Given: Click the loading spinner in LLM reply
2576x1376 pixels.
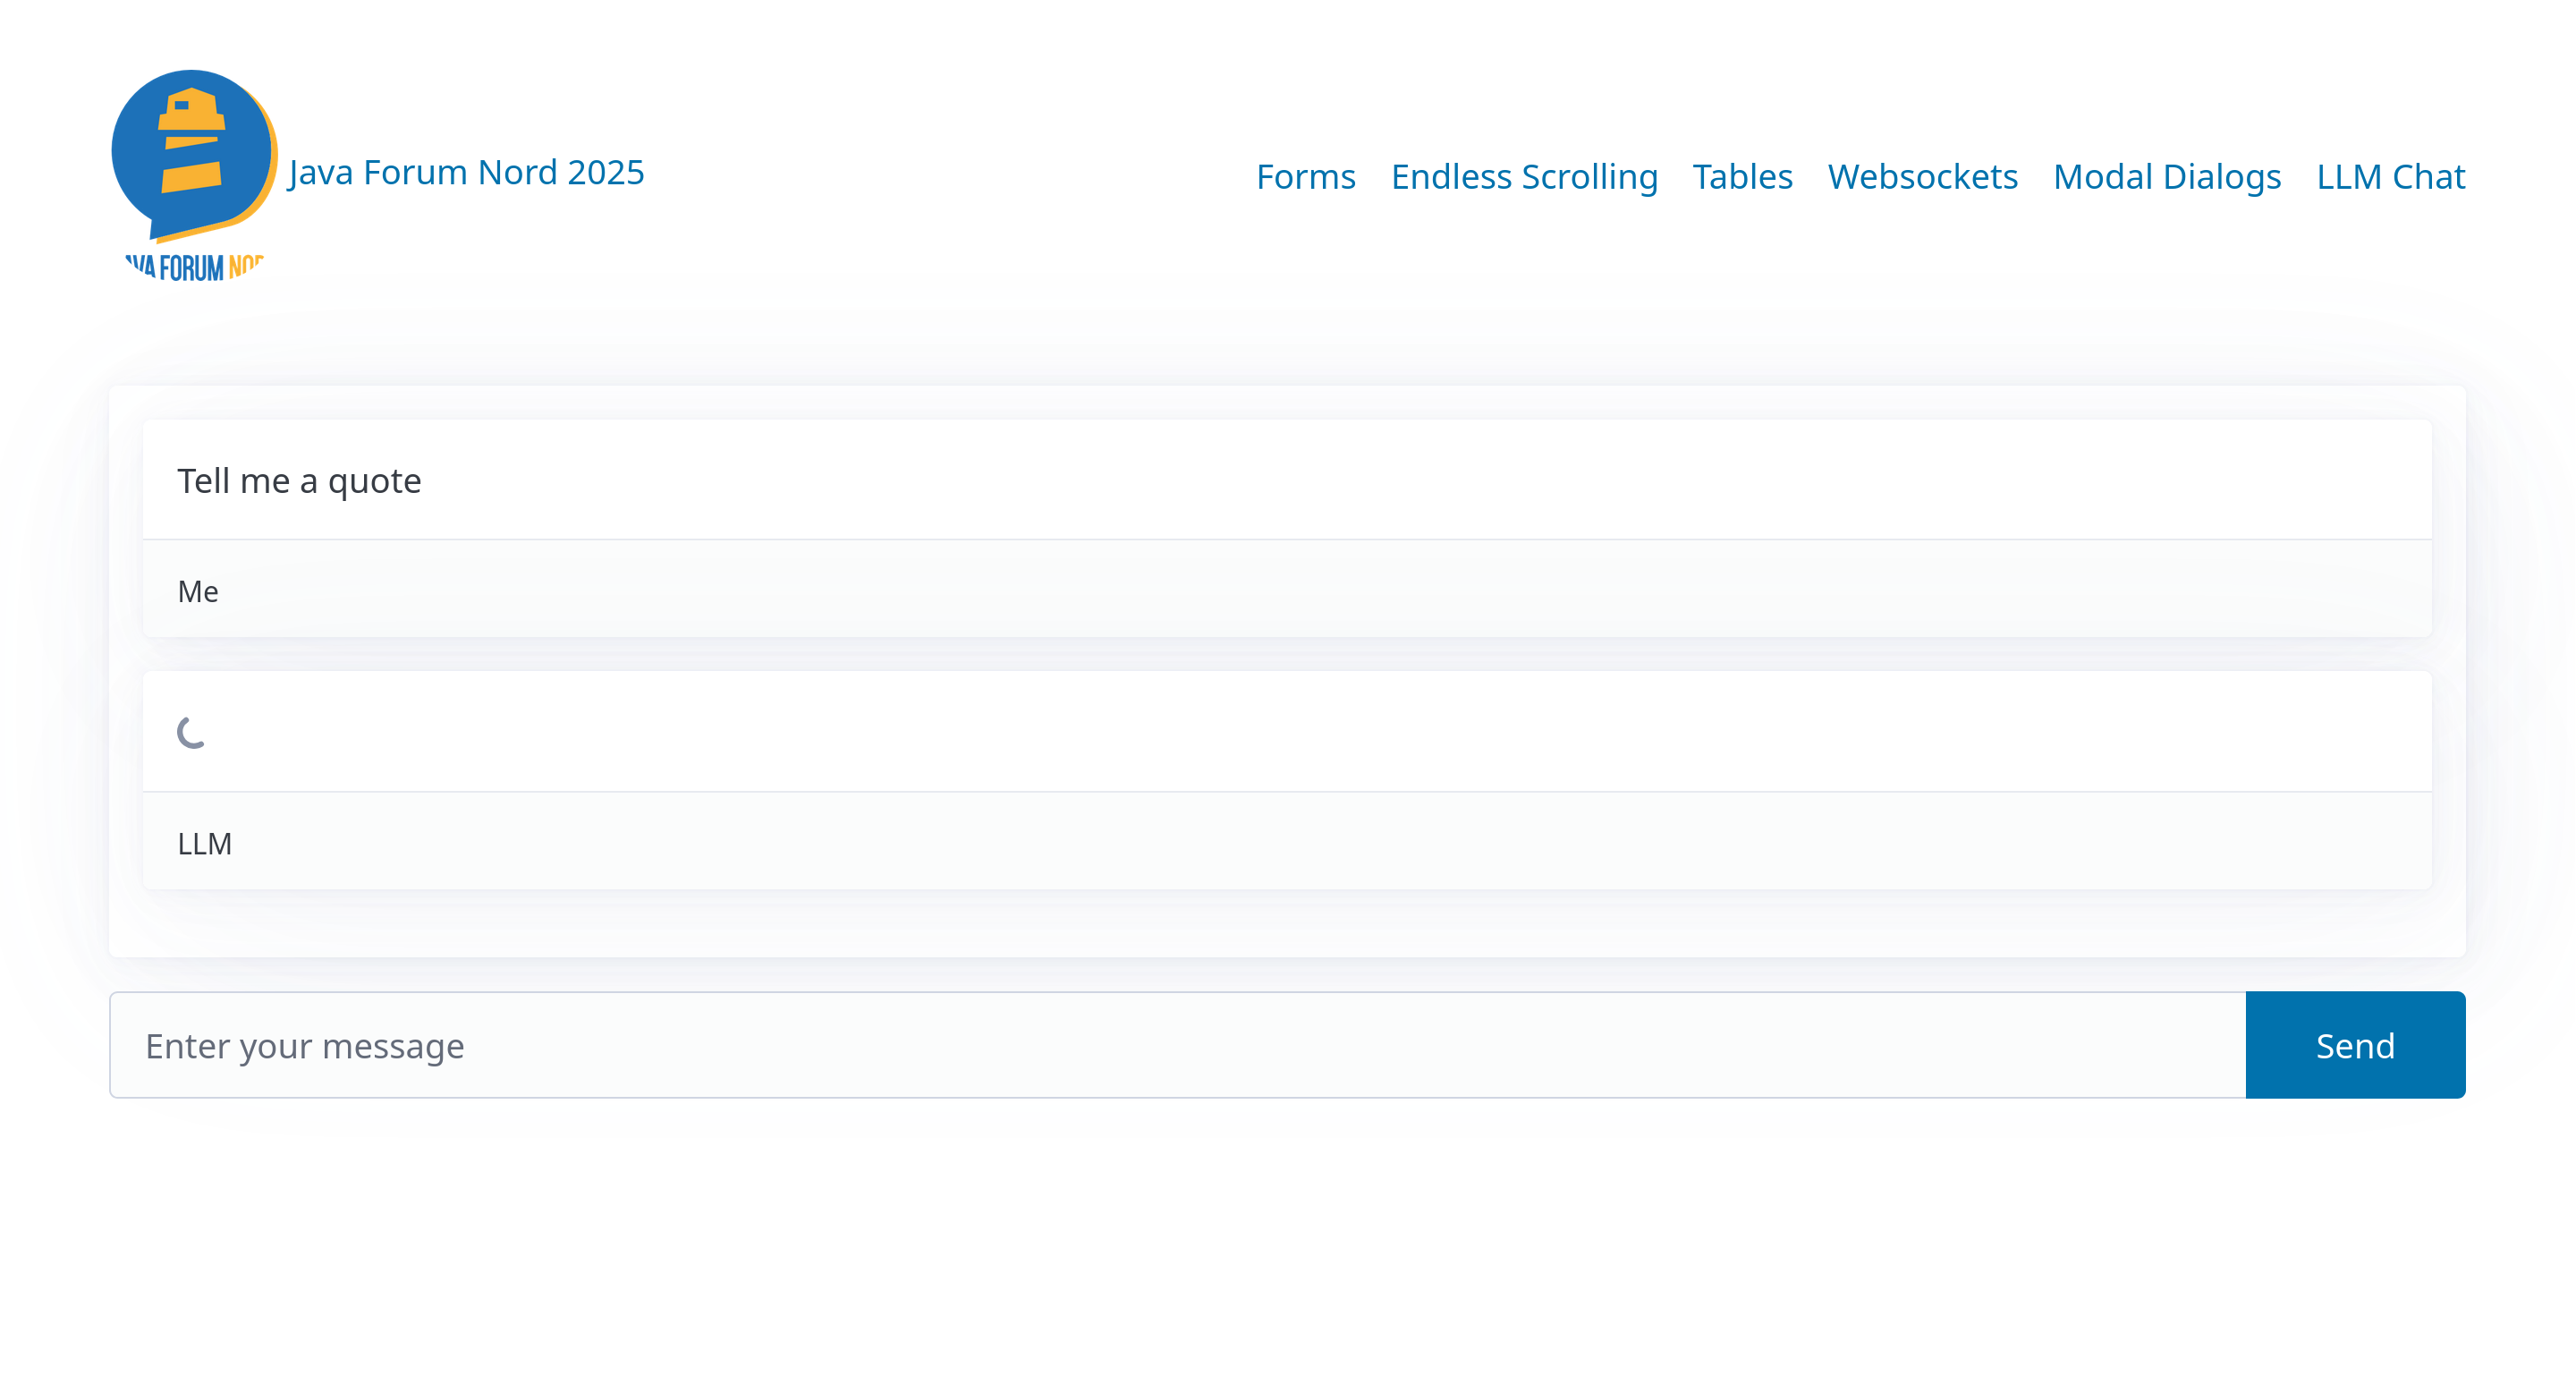Looking at the screenshot, I should [191, 732].
